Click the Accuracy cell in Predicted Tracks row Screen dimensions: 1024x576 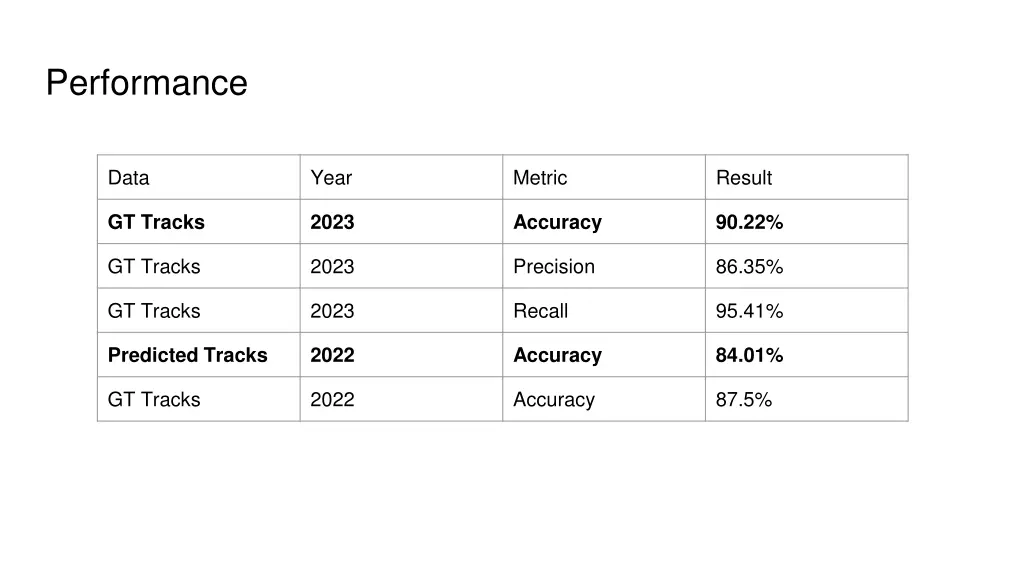coord(604,355)
